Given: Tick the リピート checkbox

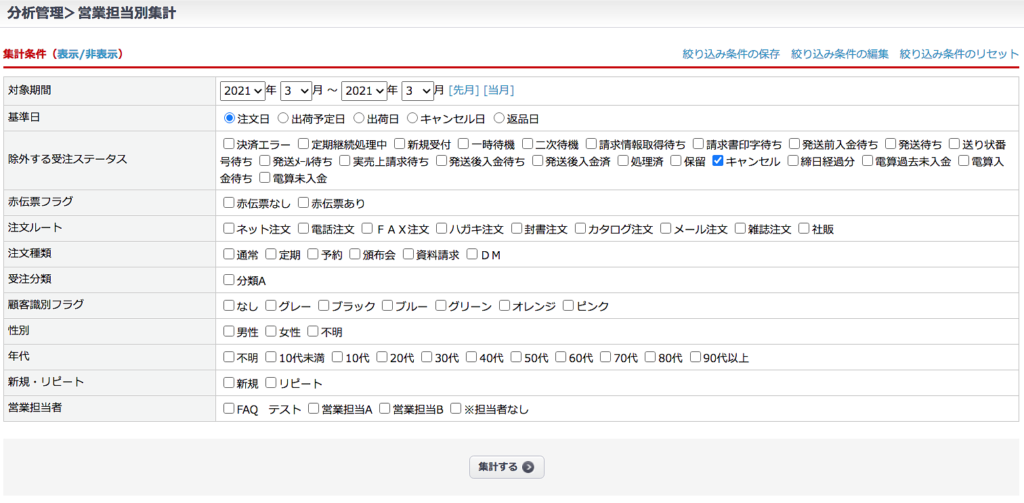Looking at the screenshot, I should [x=271, y=384].
